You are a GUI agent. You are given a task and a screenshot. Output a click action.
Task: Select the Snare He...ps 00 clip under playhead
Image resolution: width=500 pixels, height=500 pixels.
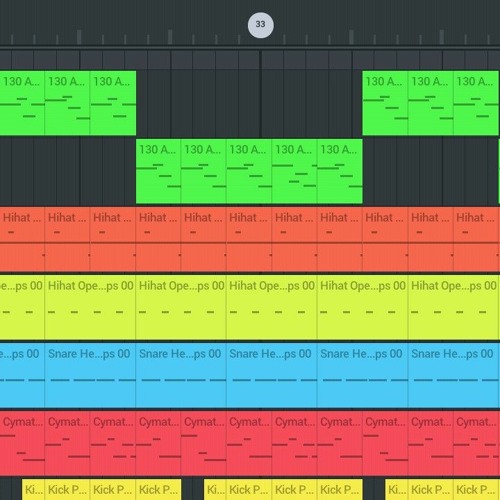272,375
